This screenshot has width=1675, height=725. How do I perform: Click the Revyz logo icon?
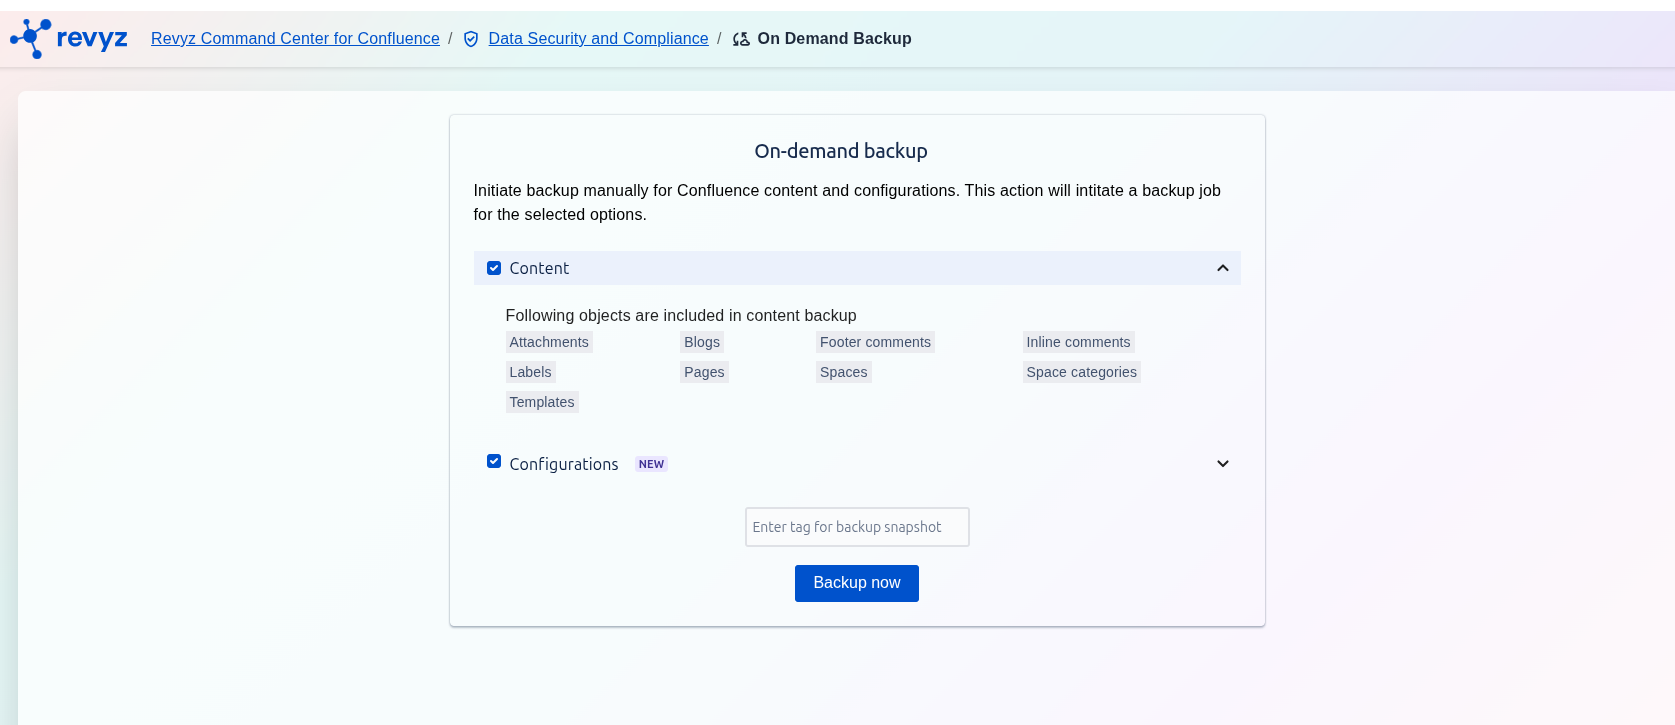tap(31, 38)
